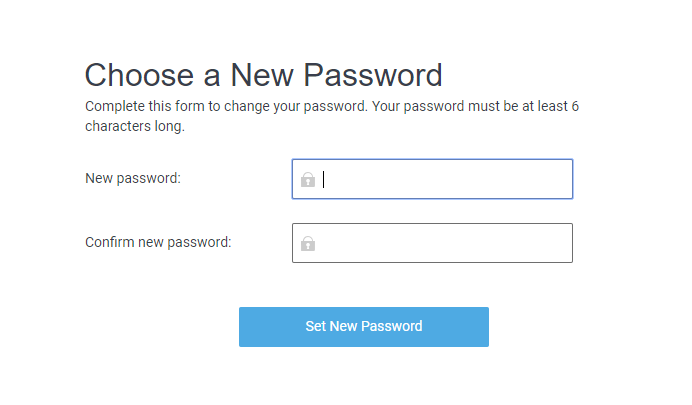
Task: Click the "characters long." text line
Action: 135,127
